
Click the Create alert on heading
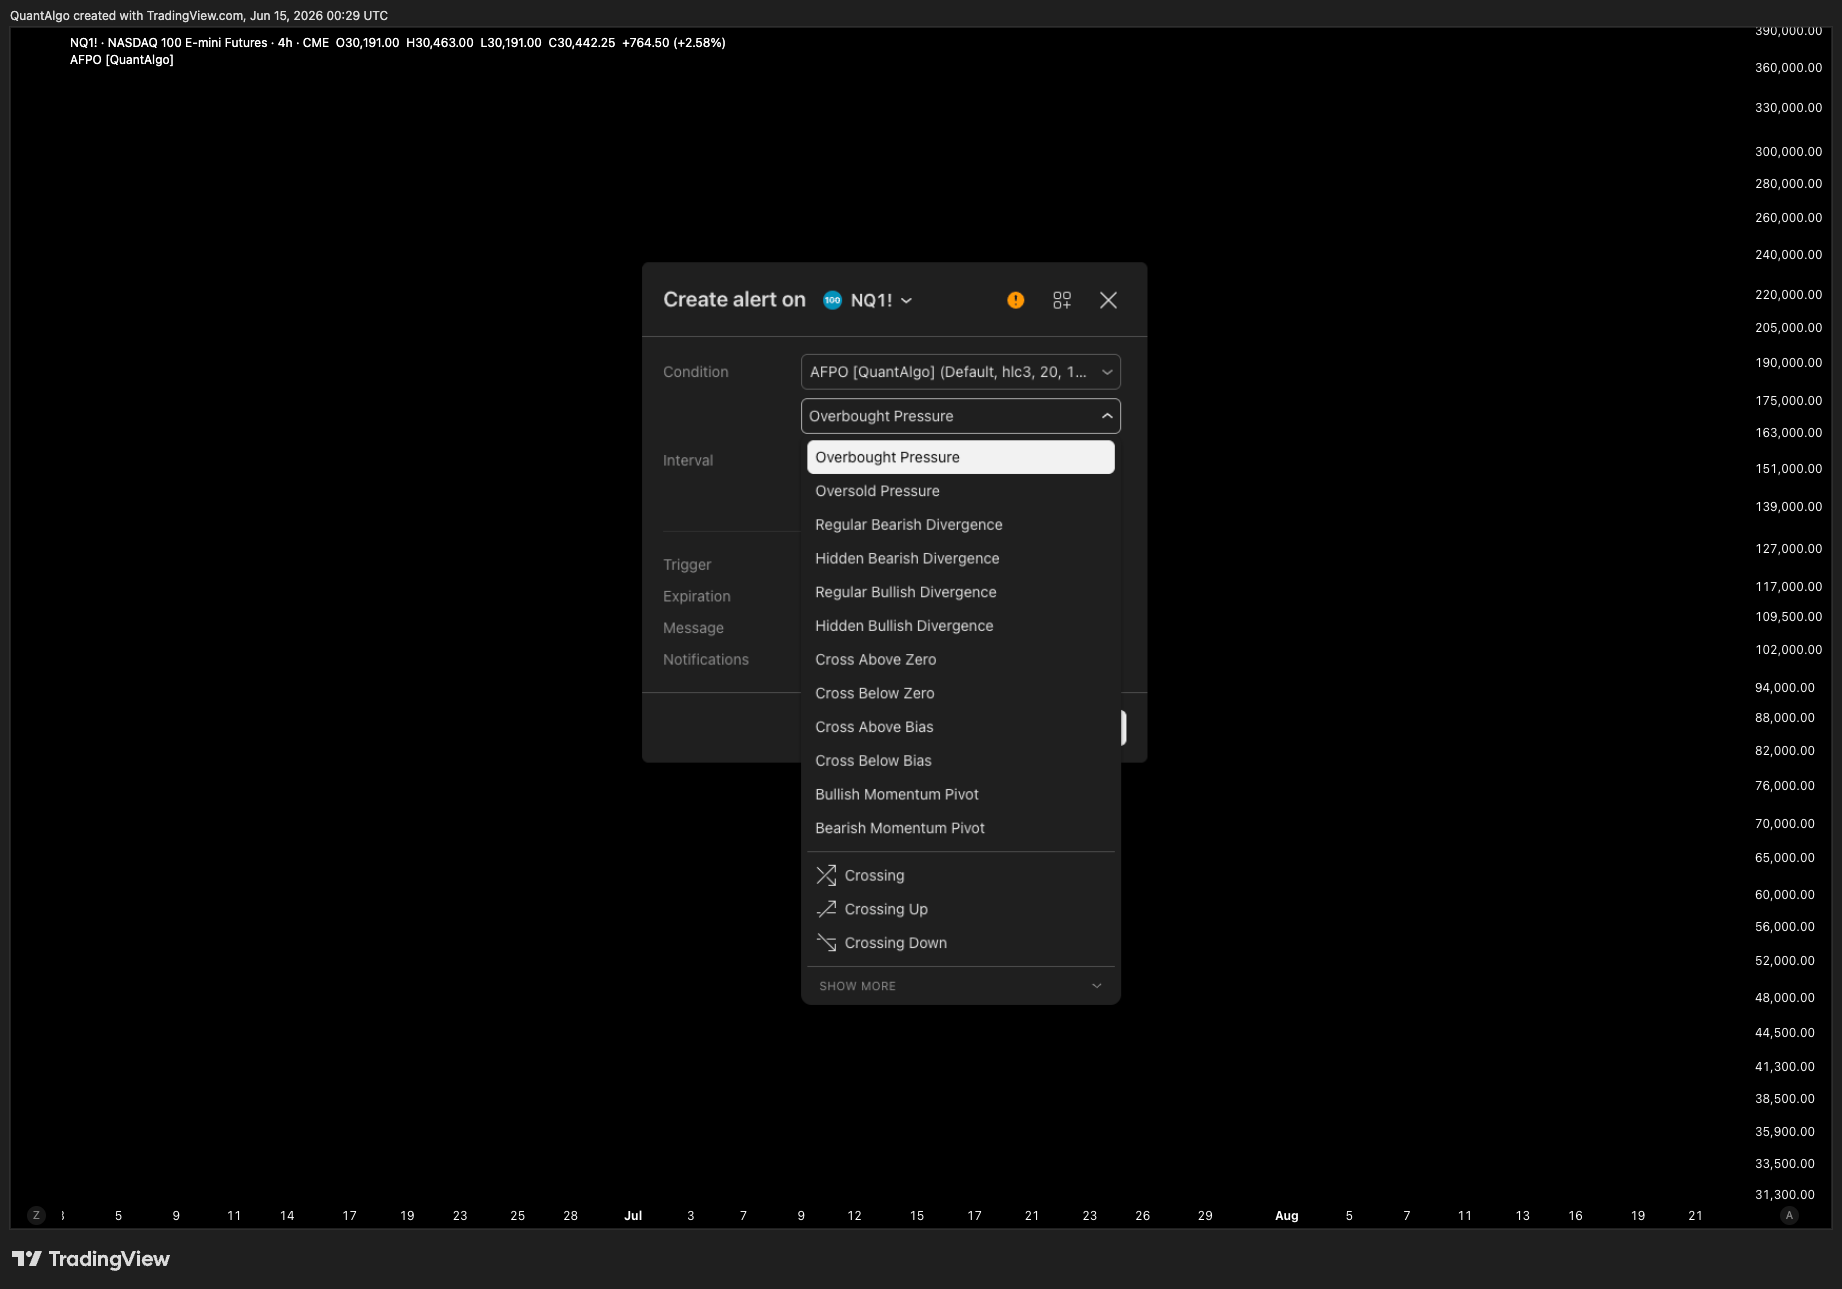734,300
